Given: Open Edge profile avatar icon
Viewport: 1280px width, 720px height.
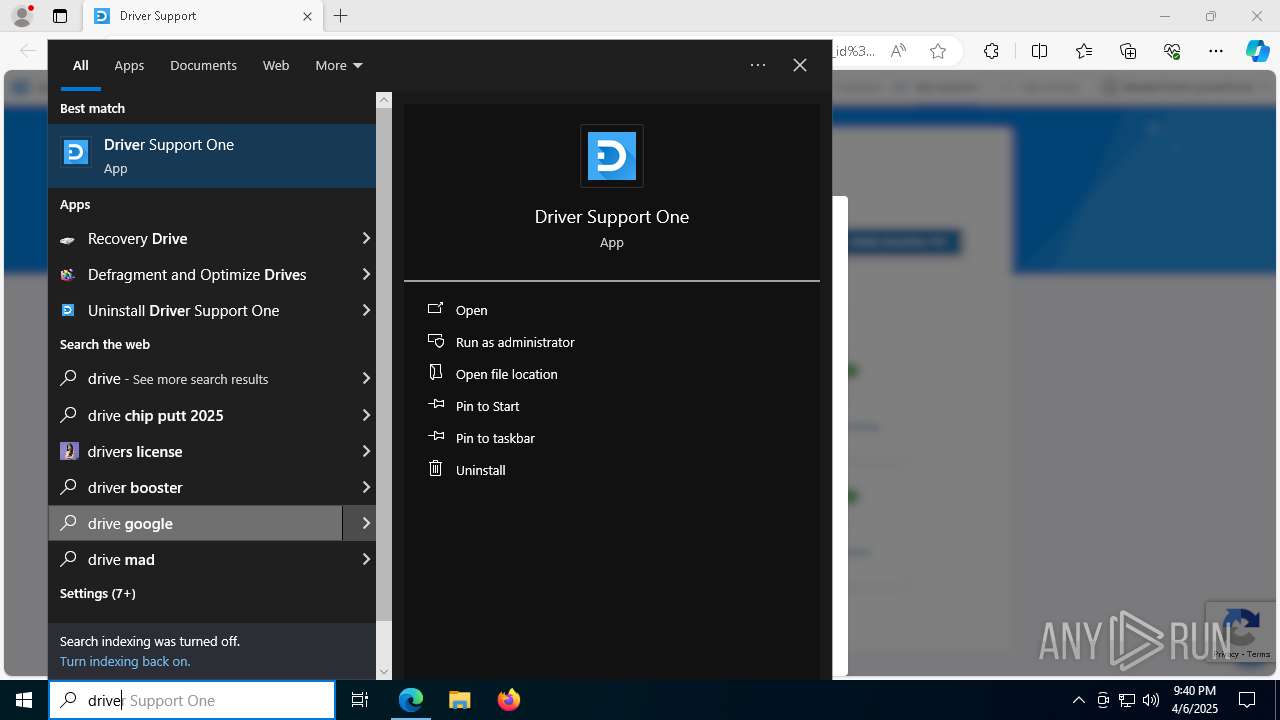Looking at the screenshot, I should pos(22,16).
